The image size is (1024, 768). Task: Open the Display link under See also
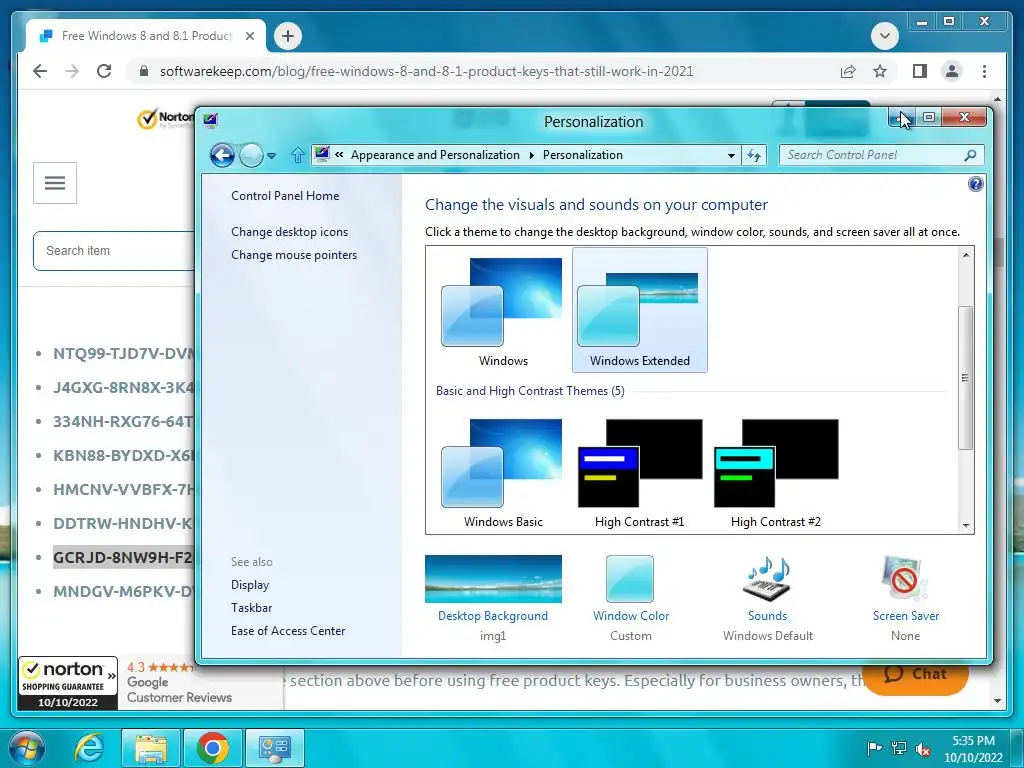tap(250, 585)
